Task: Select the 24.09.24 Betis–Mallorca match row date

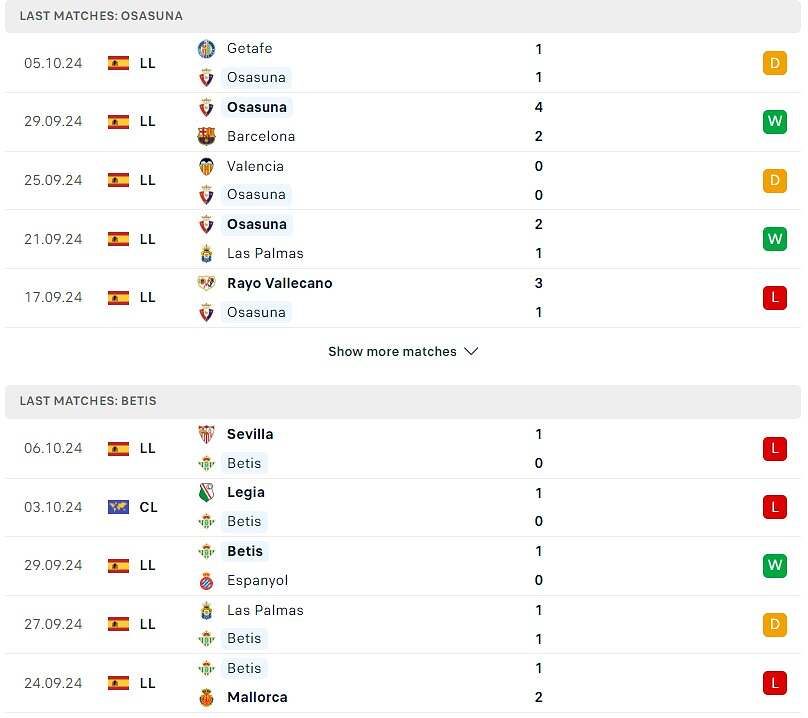Action: click(x=53, y=683)
